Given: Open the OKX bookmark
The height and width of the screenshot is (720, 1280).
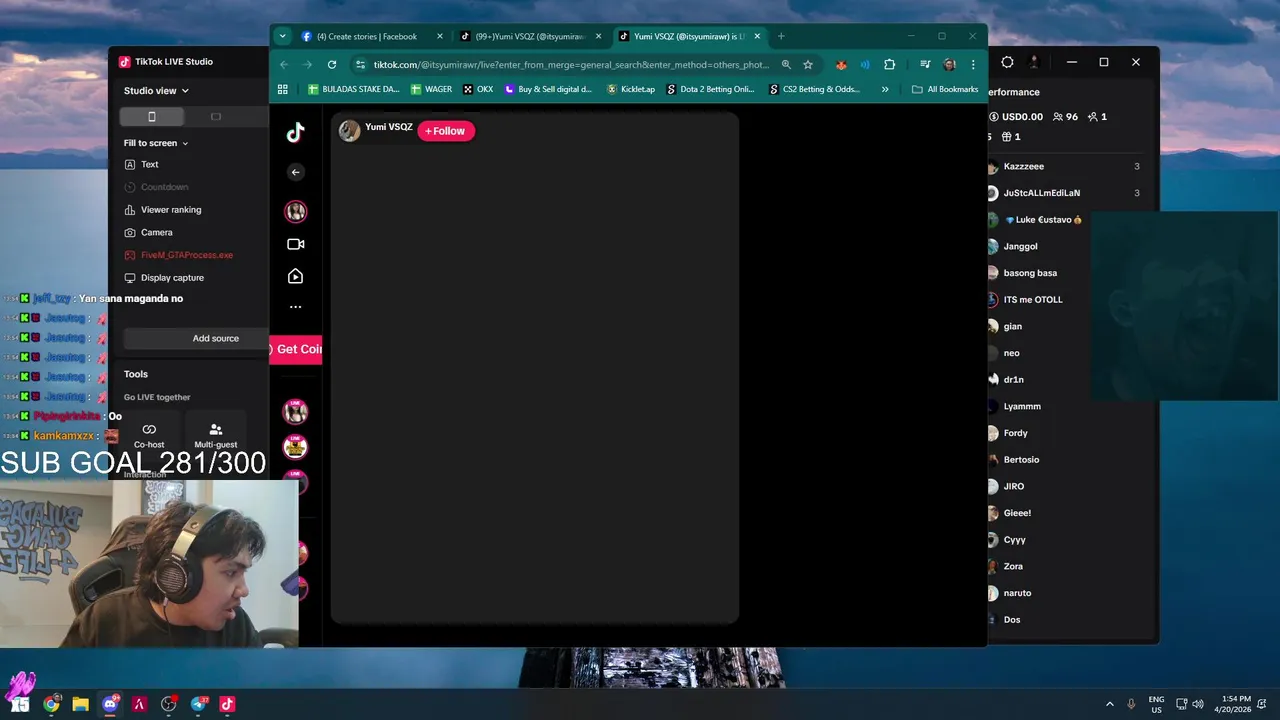Looking at the screenshot, I should pyautogui.click(x=478, y=89).
